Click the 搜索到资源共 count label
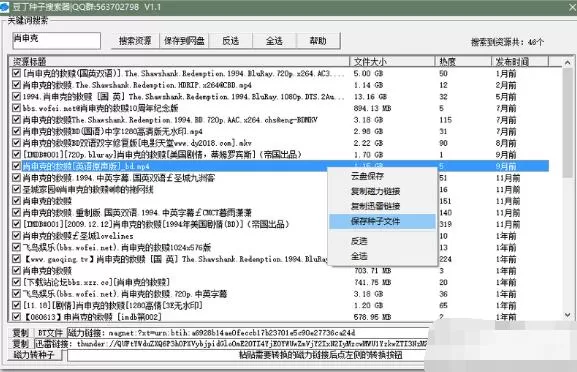Image resolution: width=577 pixels, height=372 pixels. [x=507, y=42]
